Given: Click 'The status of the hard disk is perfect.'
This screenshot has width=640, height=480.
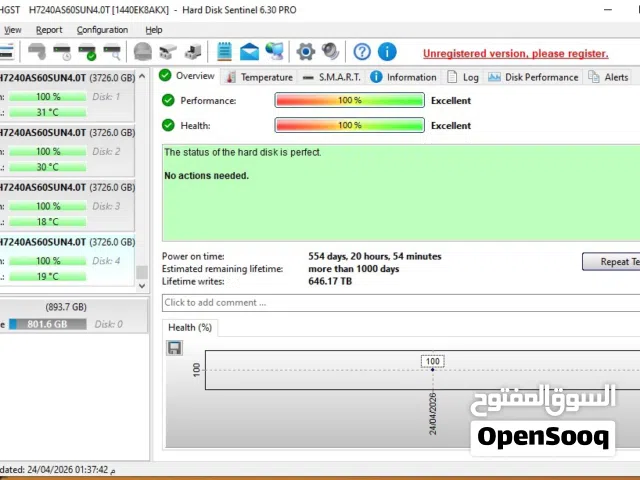Looking at the screenshot, I should point(242,152).
